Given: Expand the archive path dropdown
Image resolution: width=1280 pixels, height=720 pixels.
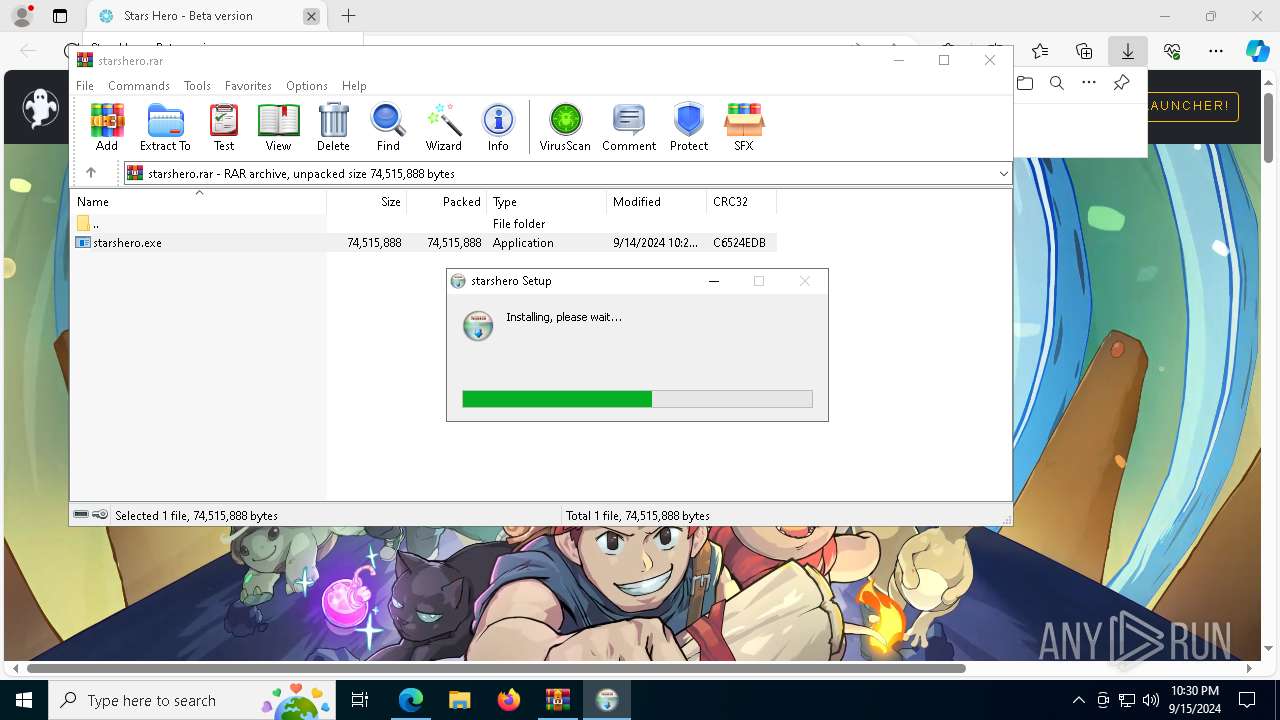Looking at the screenshot, I should 1003,174.
